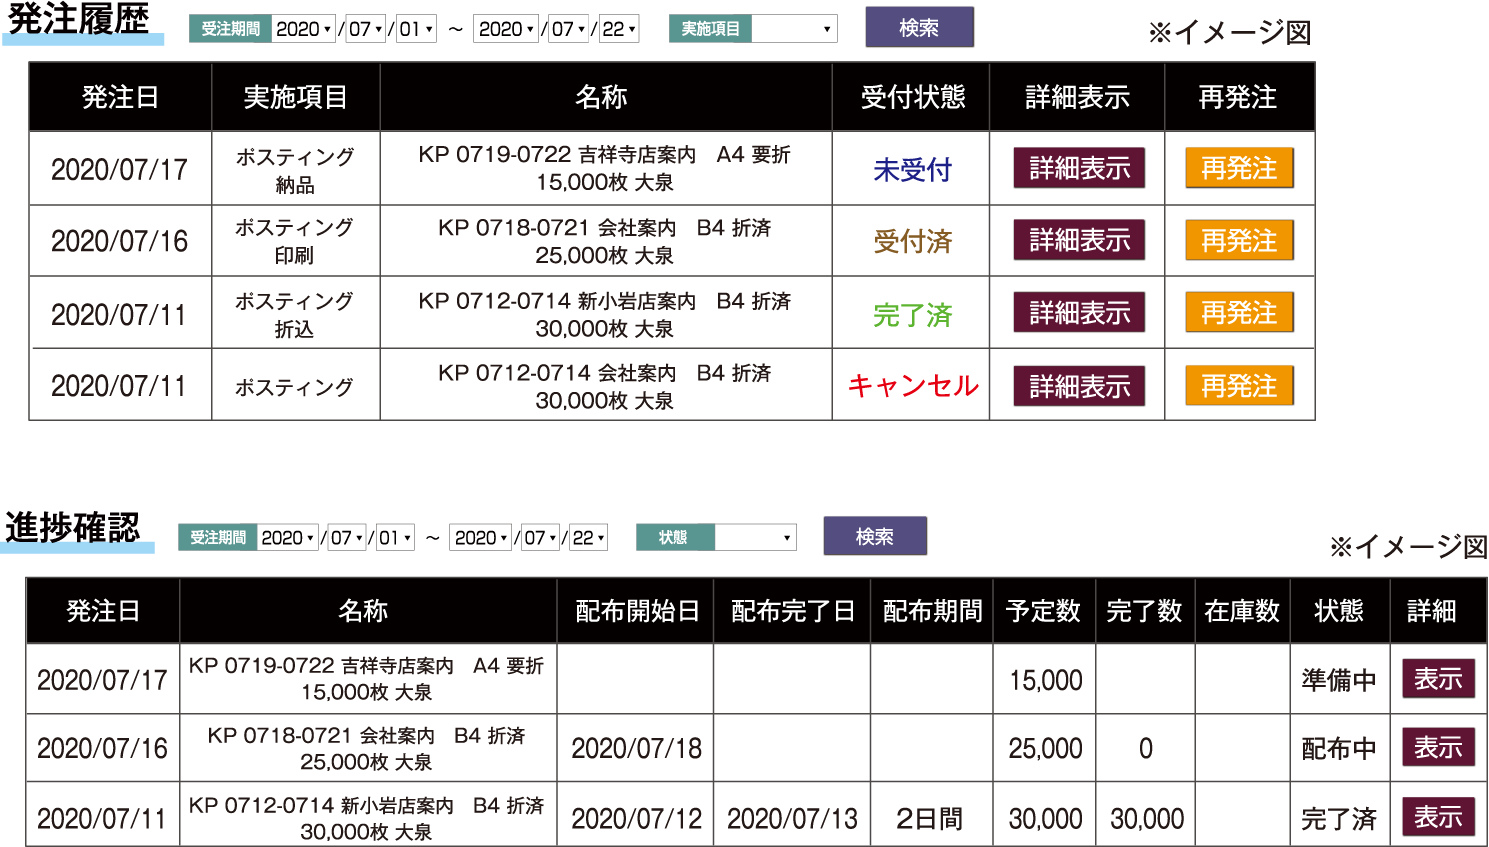Click the red キャンセル status text
The height and width of the screenshot is (847, 1489).
(x=912, y=386)
